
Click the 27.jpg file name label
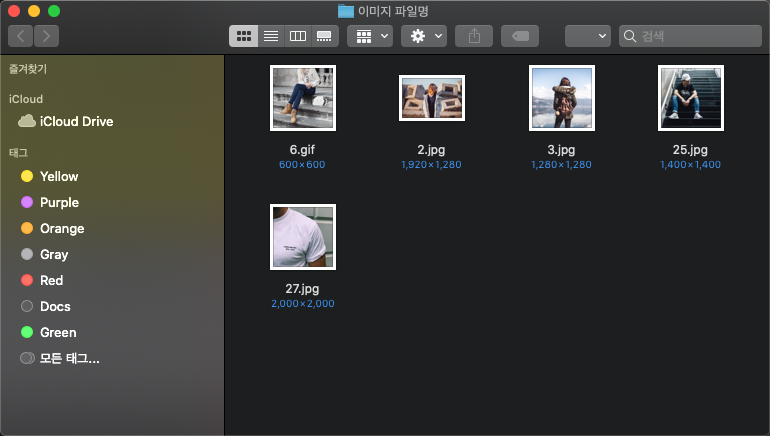(302, 288)
